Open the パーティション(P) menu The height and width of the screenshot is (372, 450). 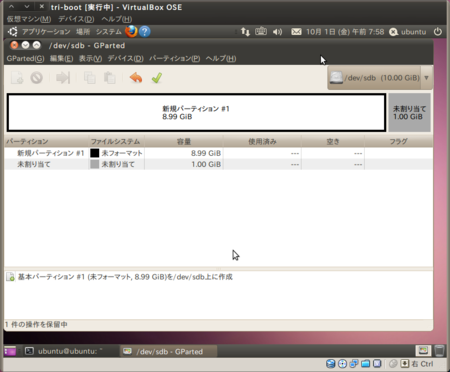click(x=174, y=58)
